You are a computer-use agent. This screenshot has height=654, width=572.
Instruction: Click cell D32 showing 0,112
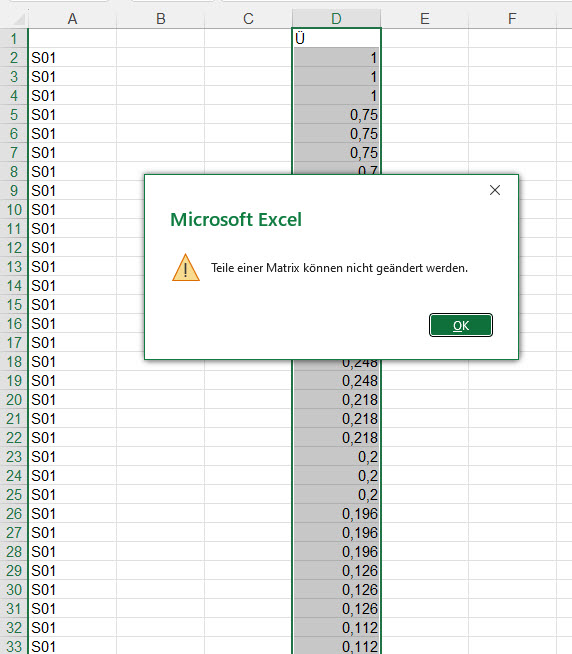(x=336, y=628)
